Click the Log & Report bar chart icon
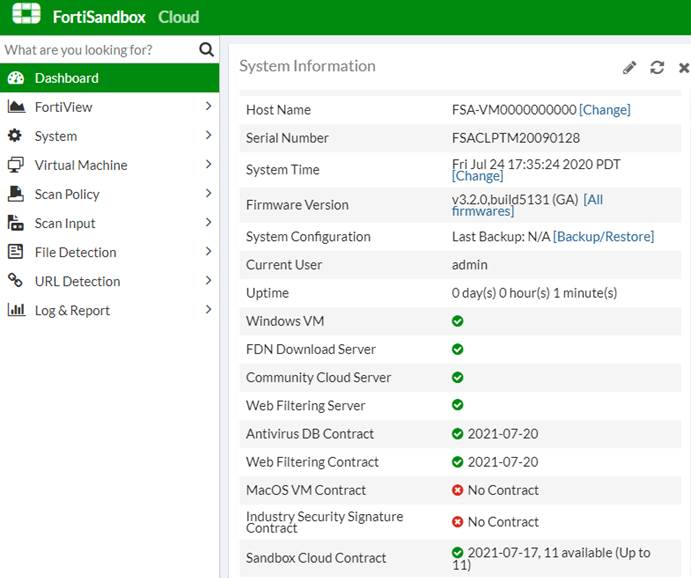 click(x=16, y=310)
